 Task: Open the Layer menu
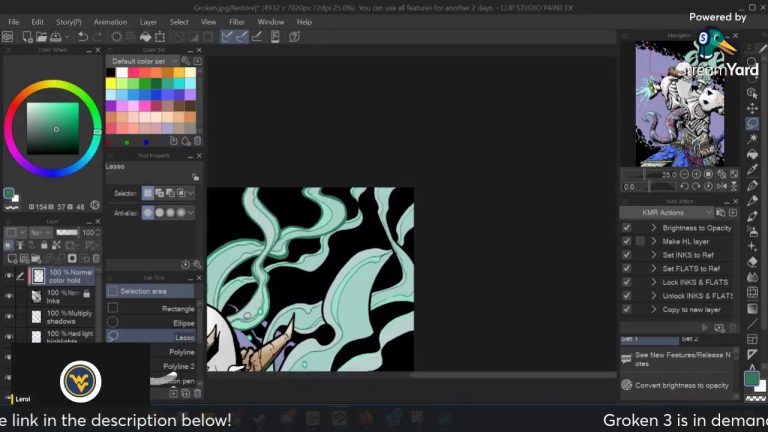coord(148,22)
